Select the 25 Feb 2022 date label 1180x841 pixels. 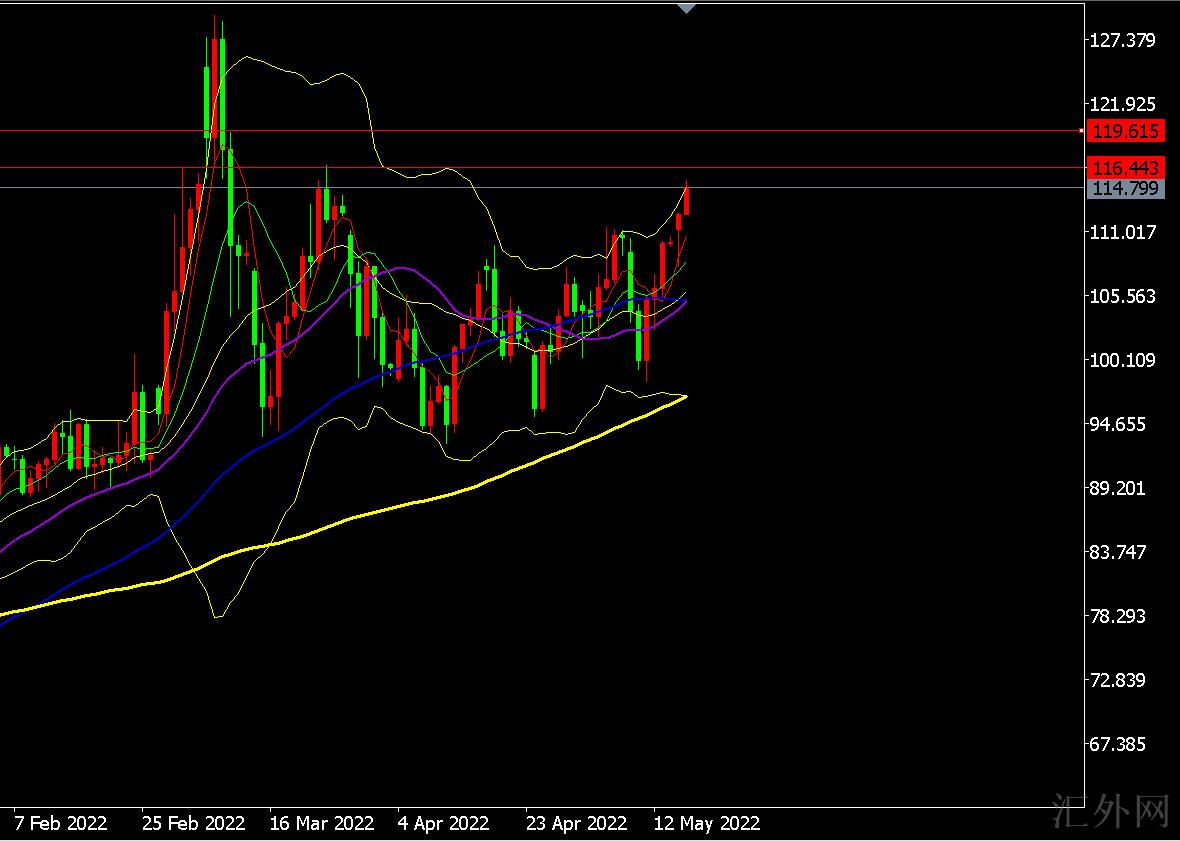click(x=193, y=824)
